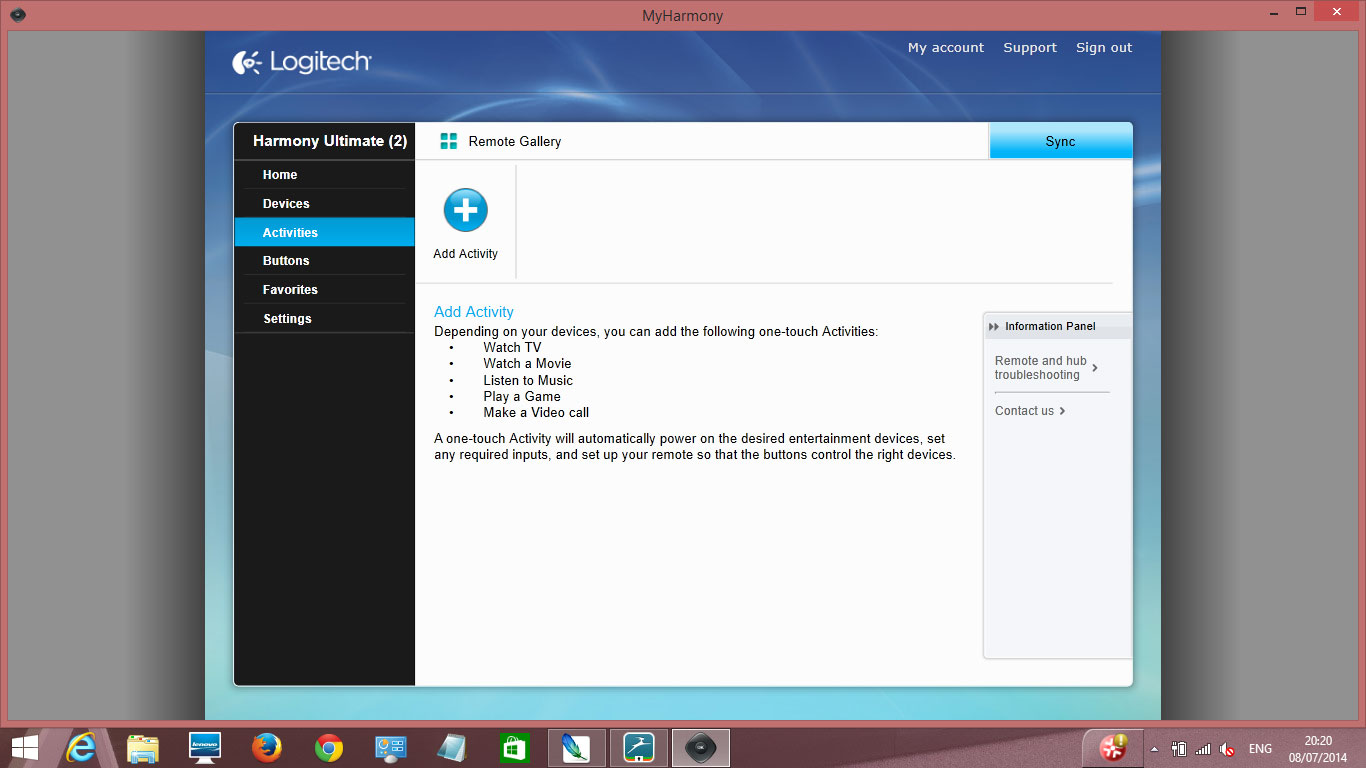The image size is (1366, 768).
Task: Click the MyHarmony title bar app icon
Action: point(17,15)
